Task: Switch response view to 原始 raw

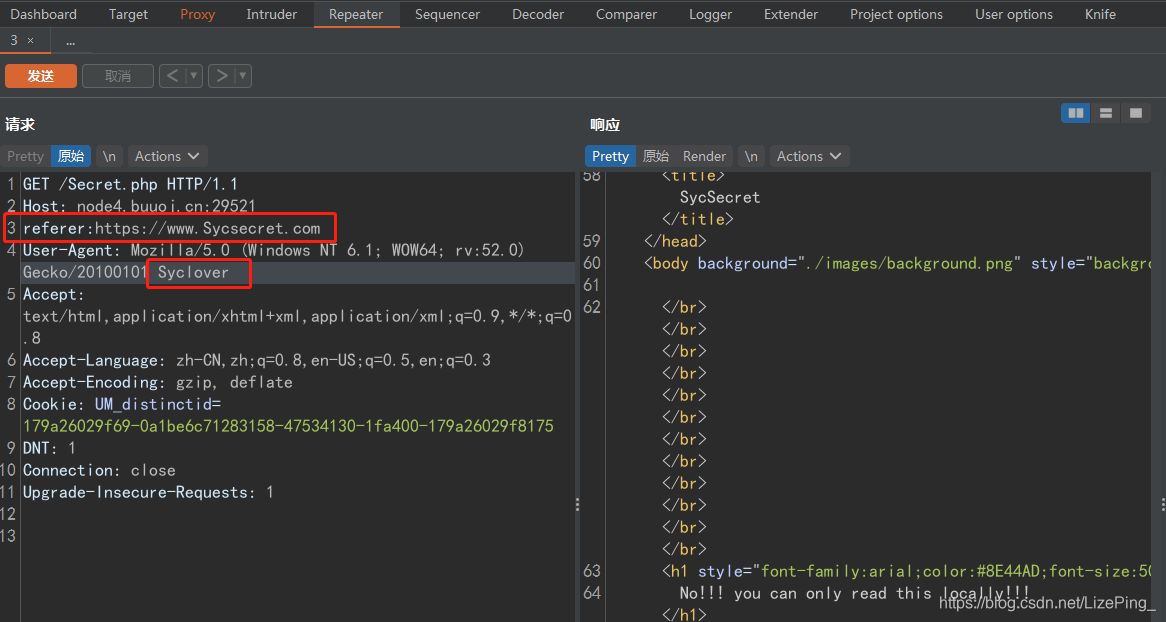Action: click(655, 156)
